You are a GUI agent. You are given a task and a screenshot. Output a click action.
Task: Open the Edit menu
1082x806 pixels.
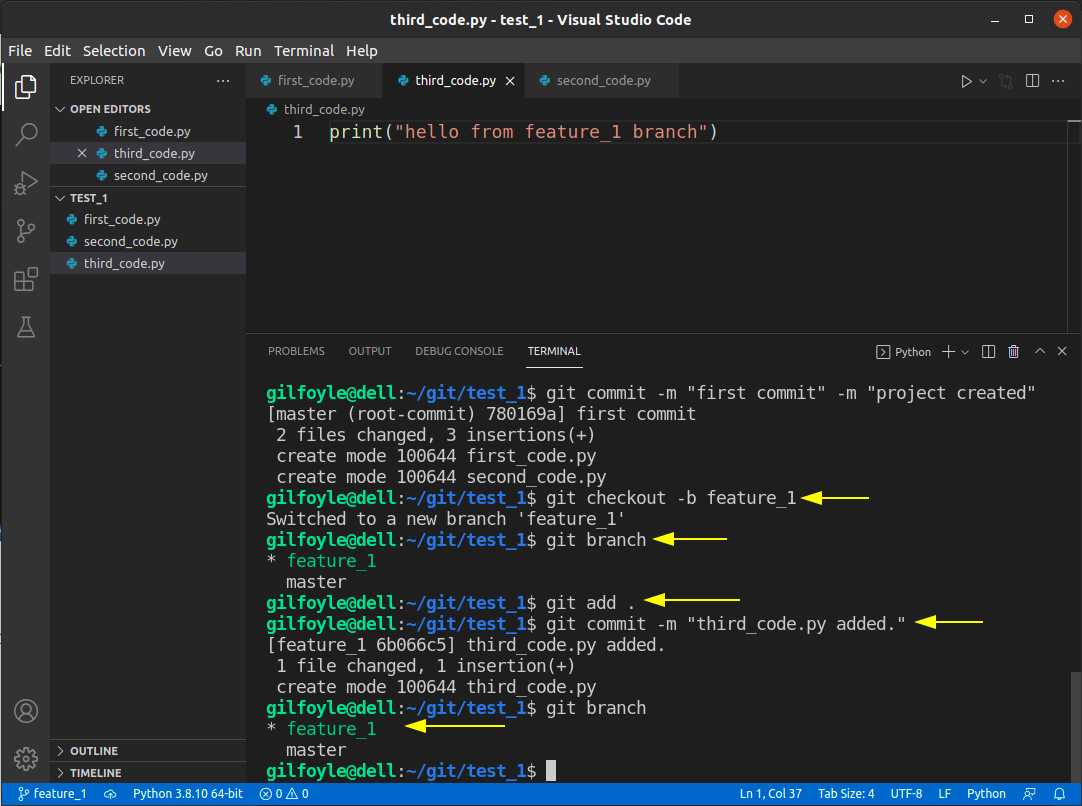pos(57,51)
